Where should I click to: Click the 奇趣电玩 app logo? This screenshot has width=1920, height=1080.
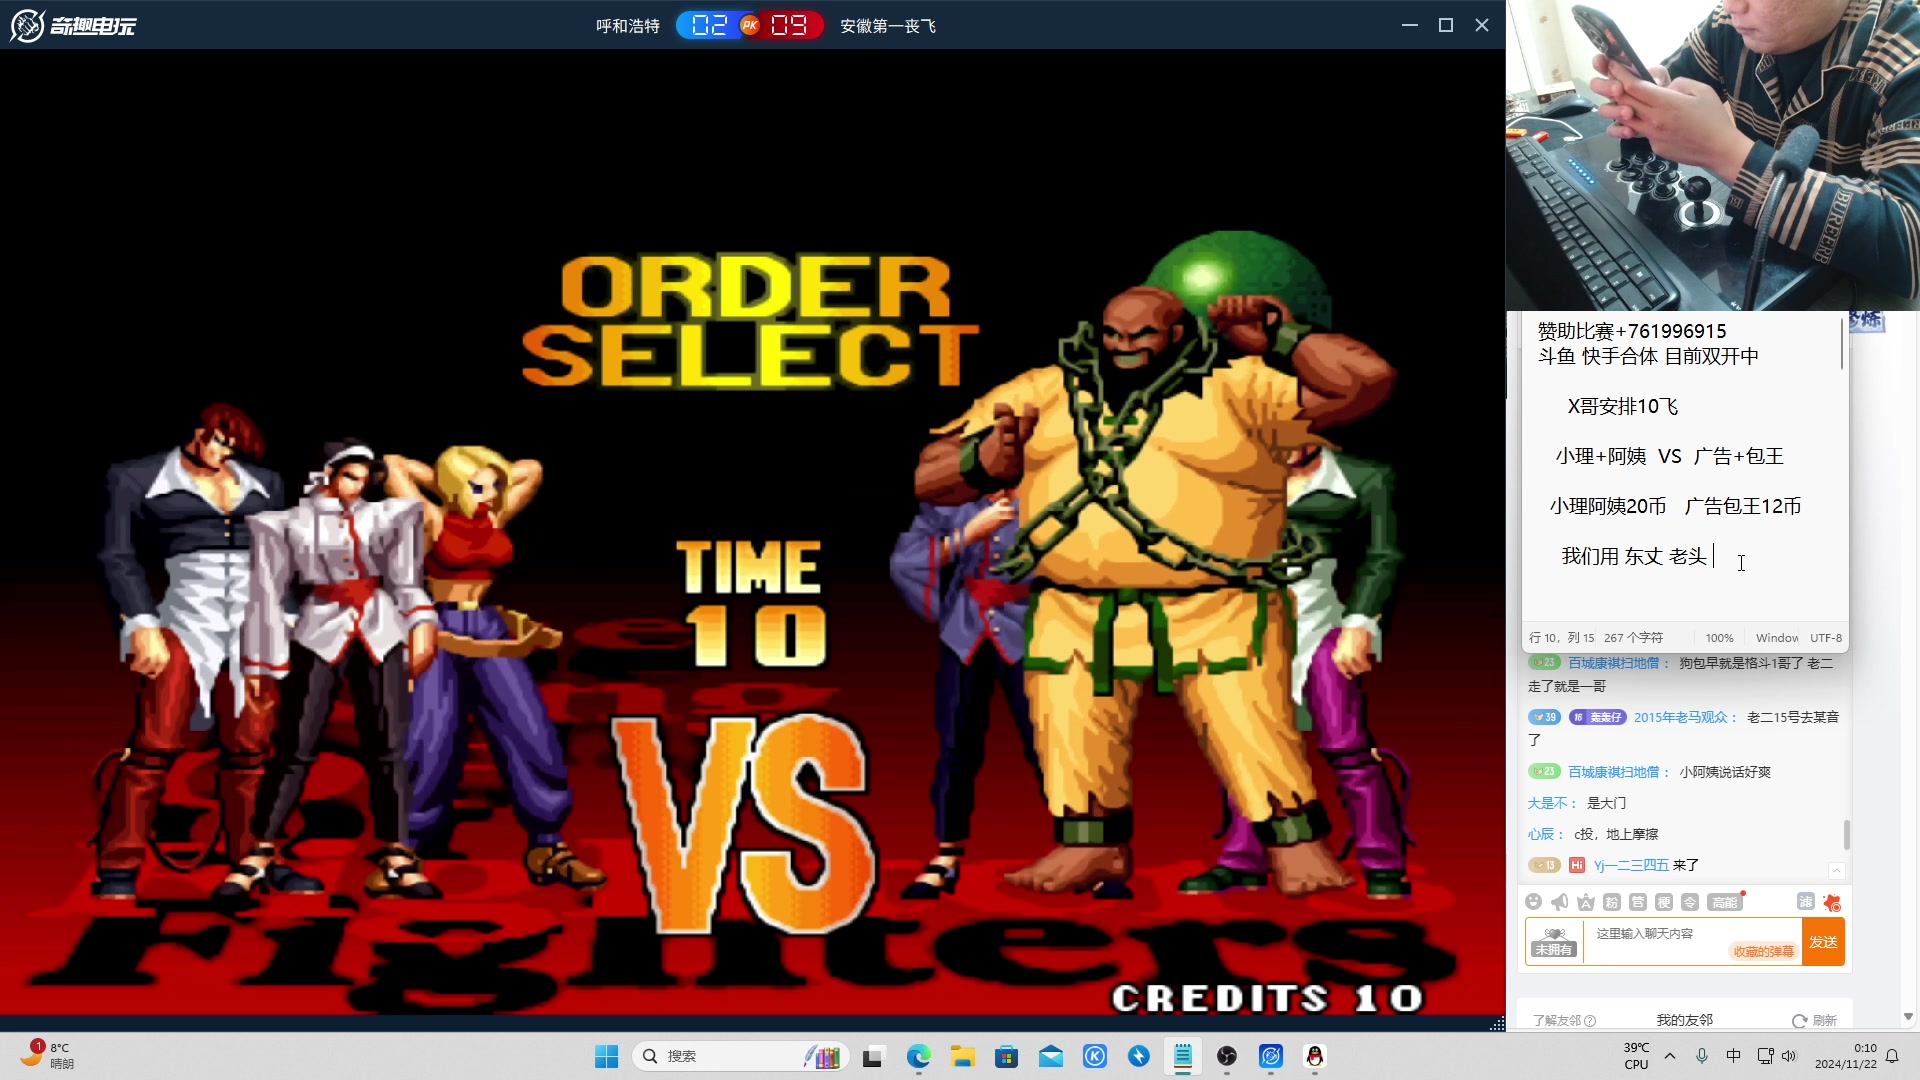click(x=73, y=25)
